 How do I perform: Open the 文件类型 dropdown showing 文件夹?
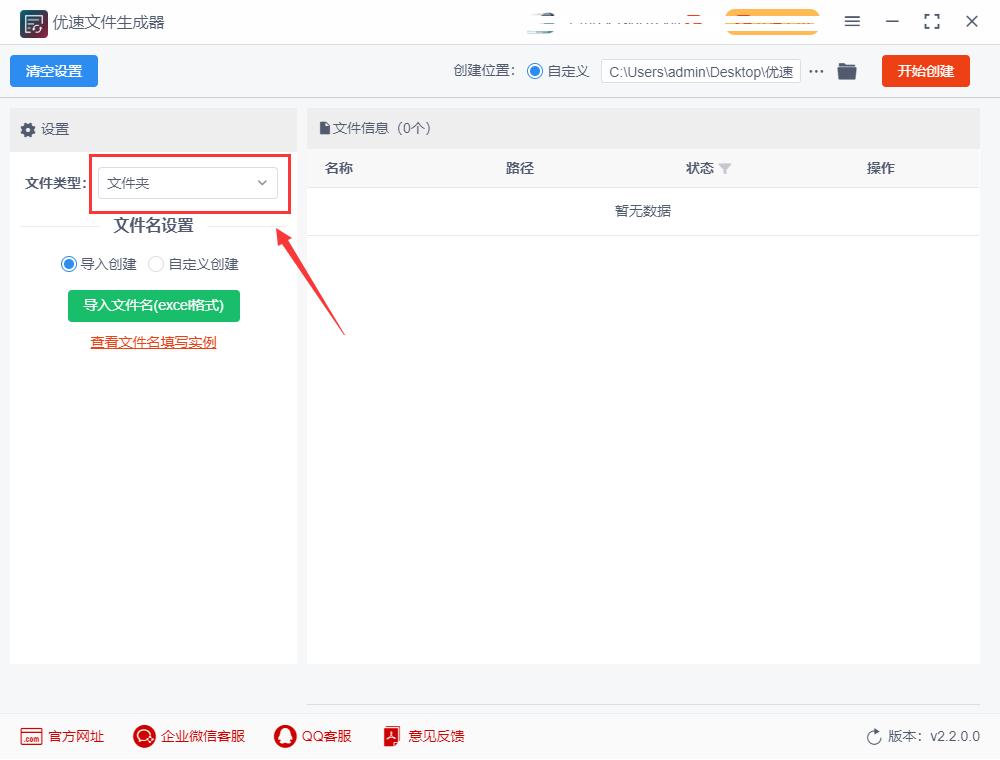[187, 183]
